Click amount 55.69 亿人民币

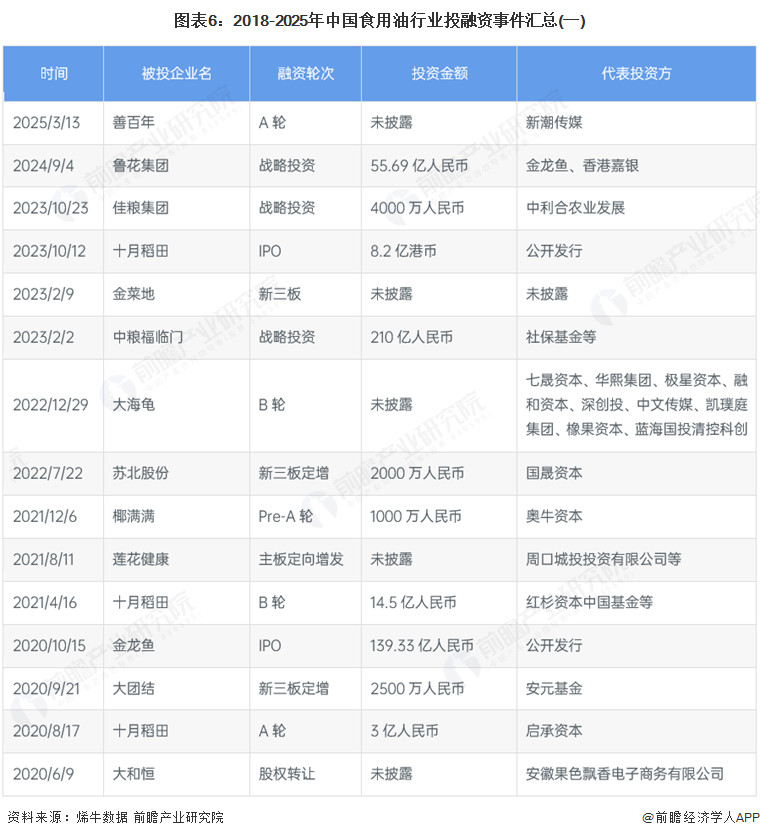coord(419,166)
